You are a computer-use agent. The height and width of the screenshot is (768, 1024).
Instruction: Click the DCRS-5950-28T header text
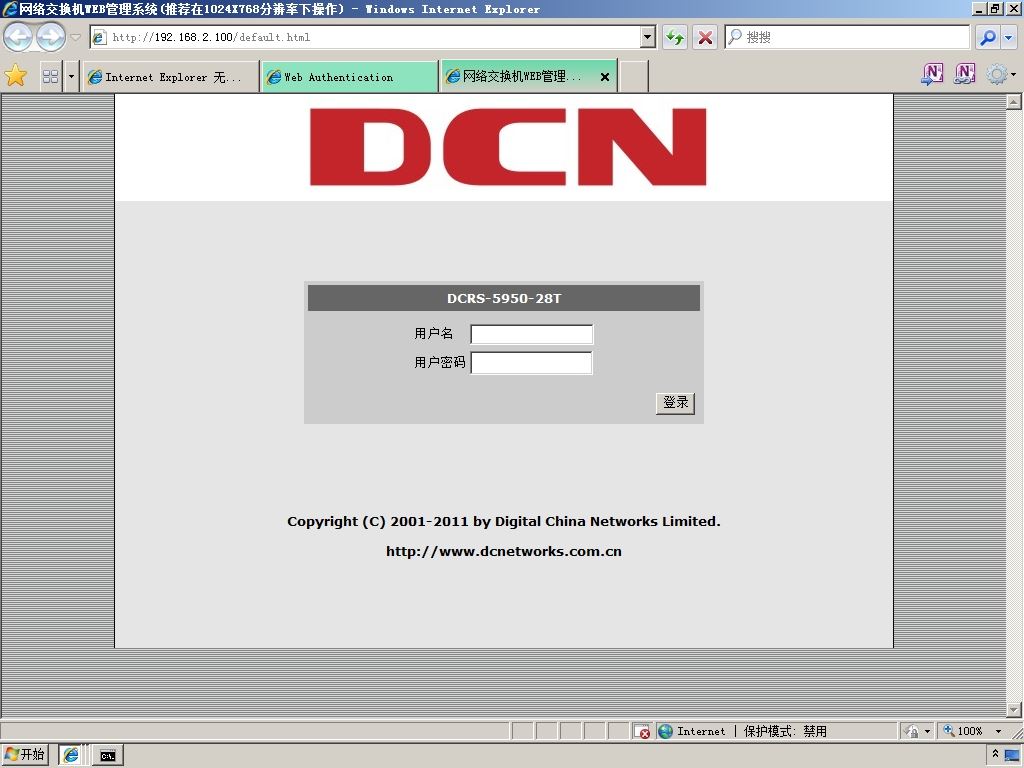504,298
